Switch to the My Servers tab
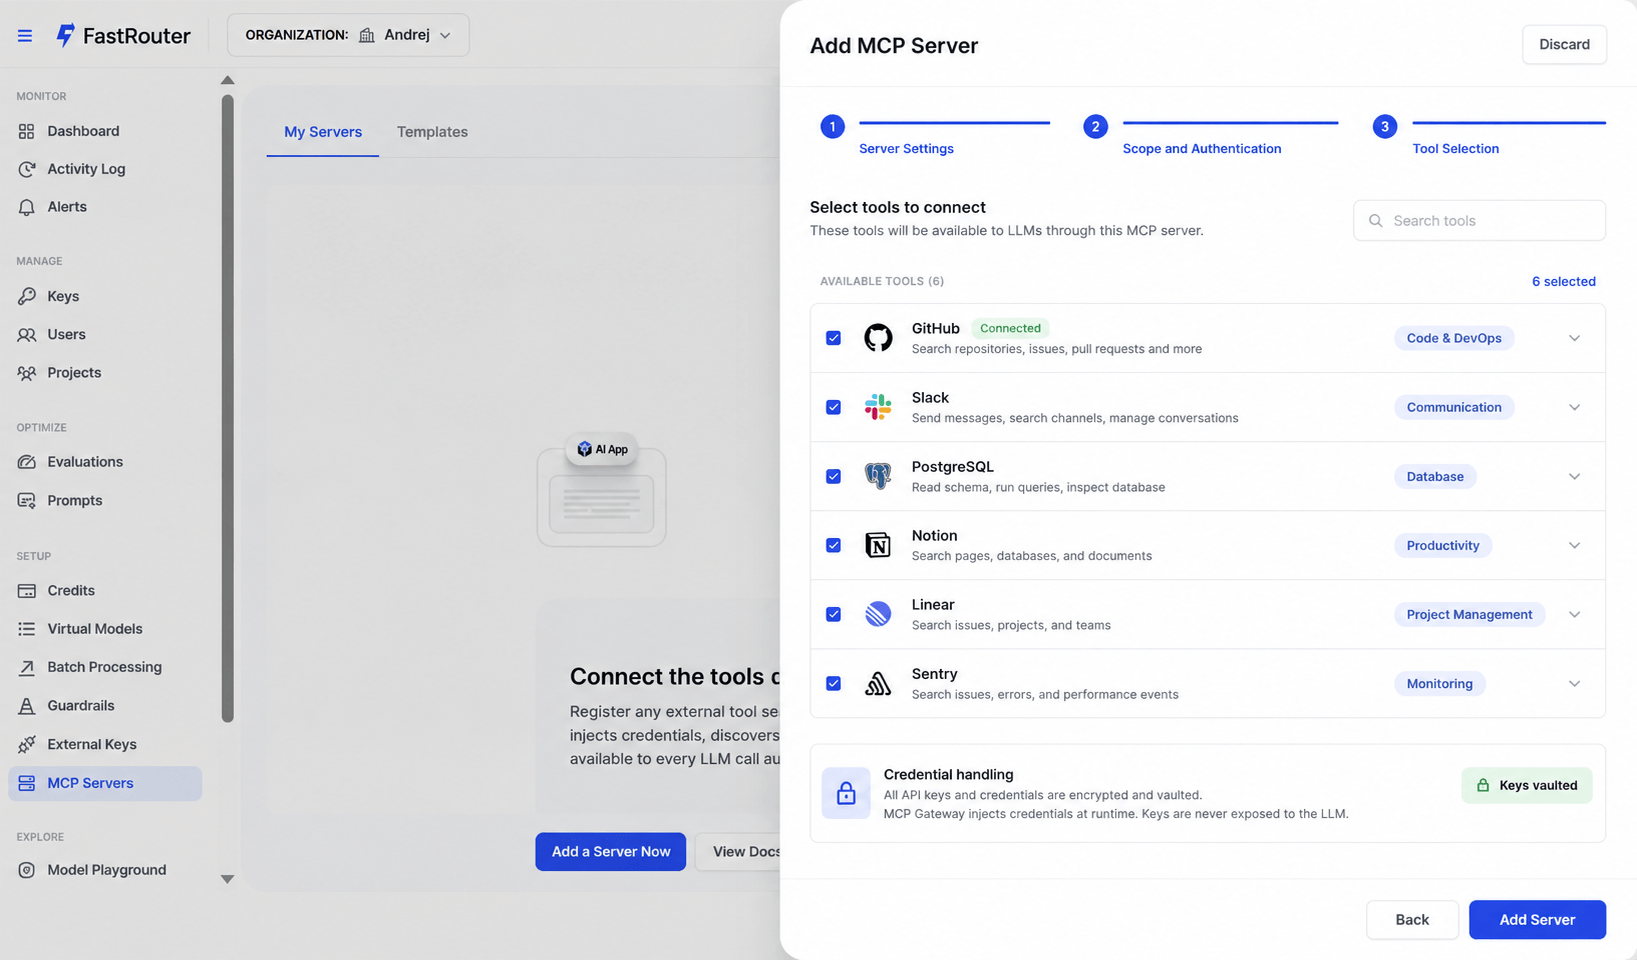 tap(323, 132)
